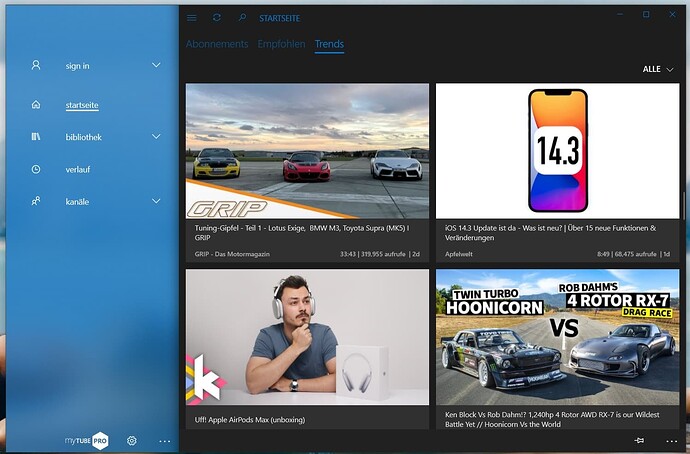Open the ALLE filter dropdown
This screenshot has height=454, width=690.
pyautogui.click(x=658, y=69)
